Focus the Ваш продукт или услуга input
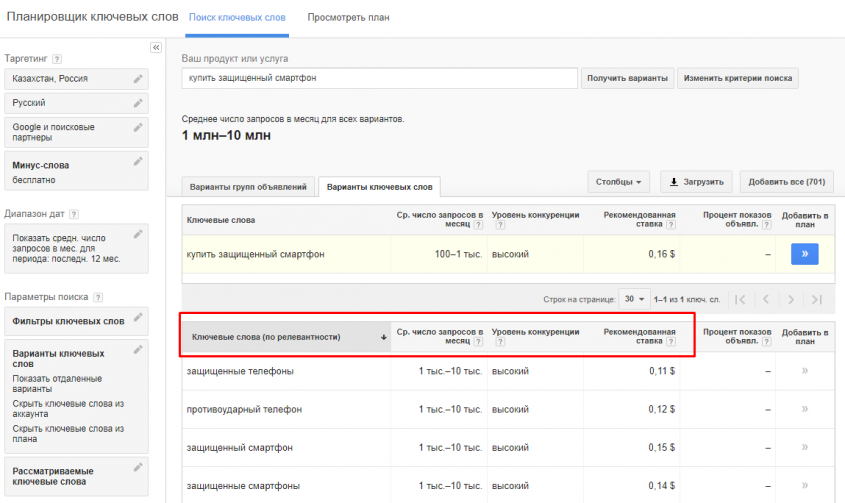The image size is (845, 503). [379, 78]
